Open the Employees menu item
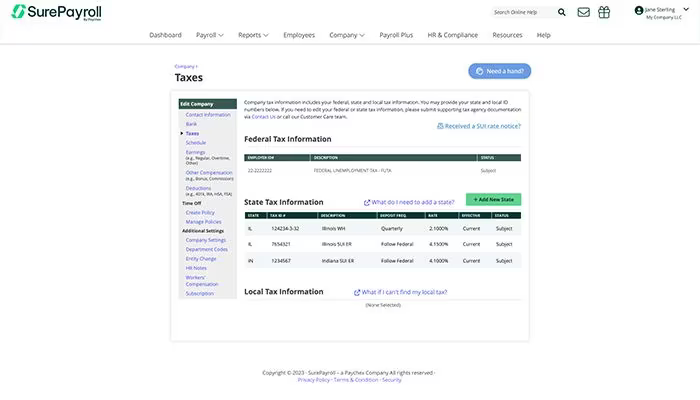This screenshot has height=400, width=700. 299,35
